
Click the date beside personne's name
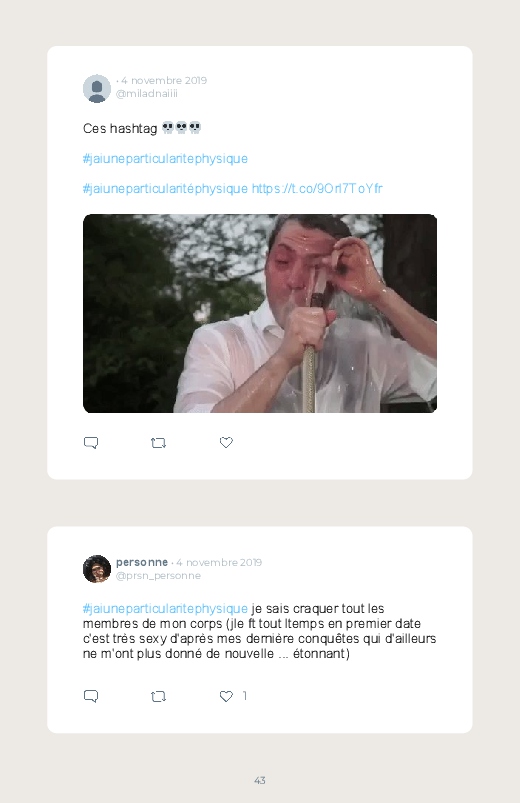click(219, 562)
